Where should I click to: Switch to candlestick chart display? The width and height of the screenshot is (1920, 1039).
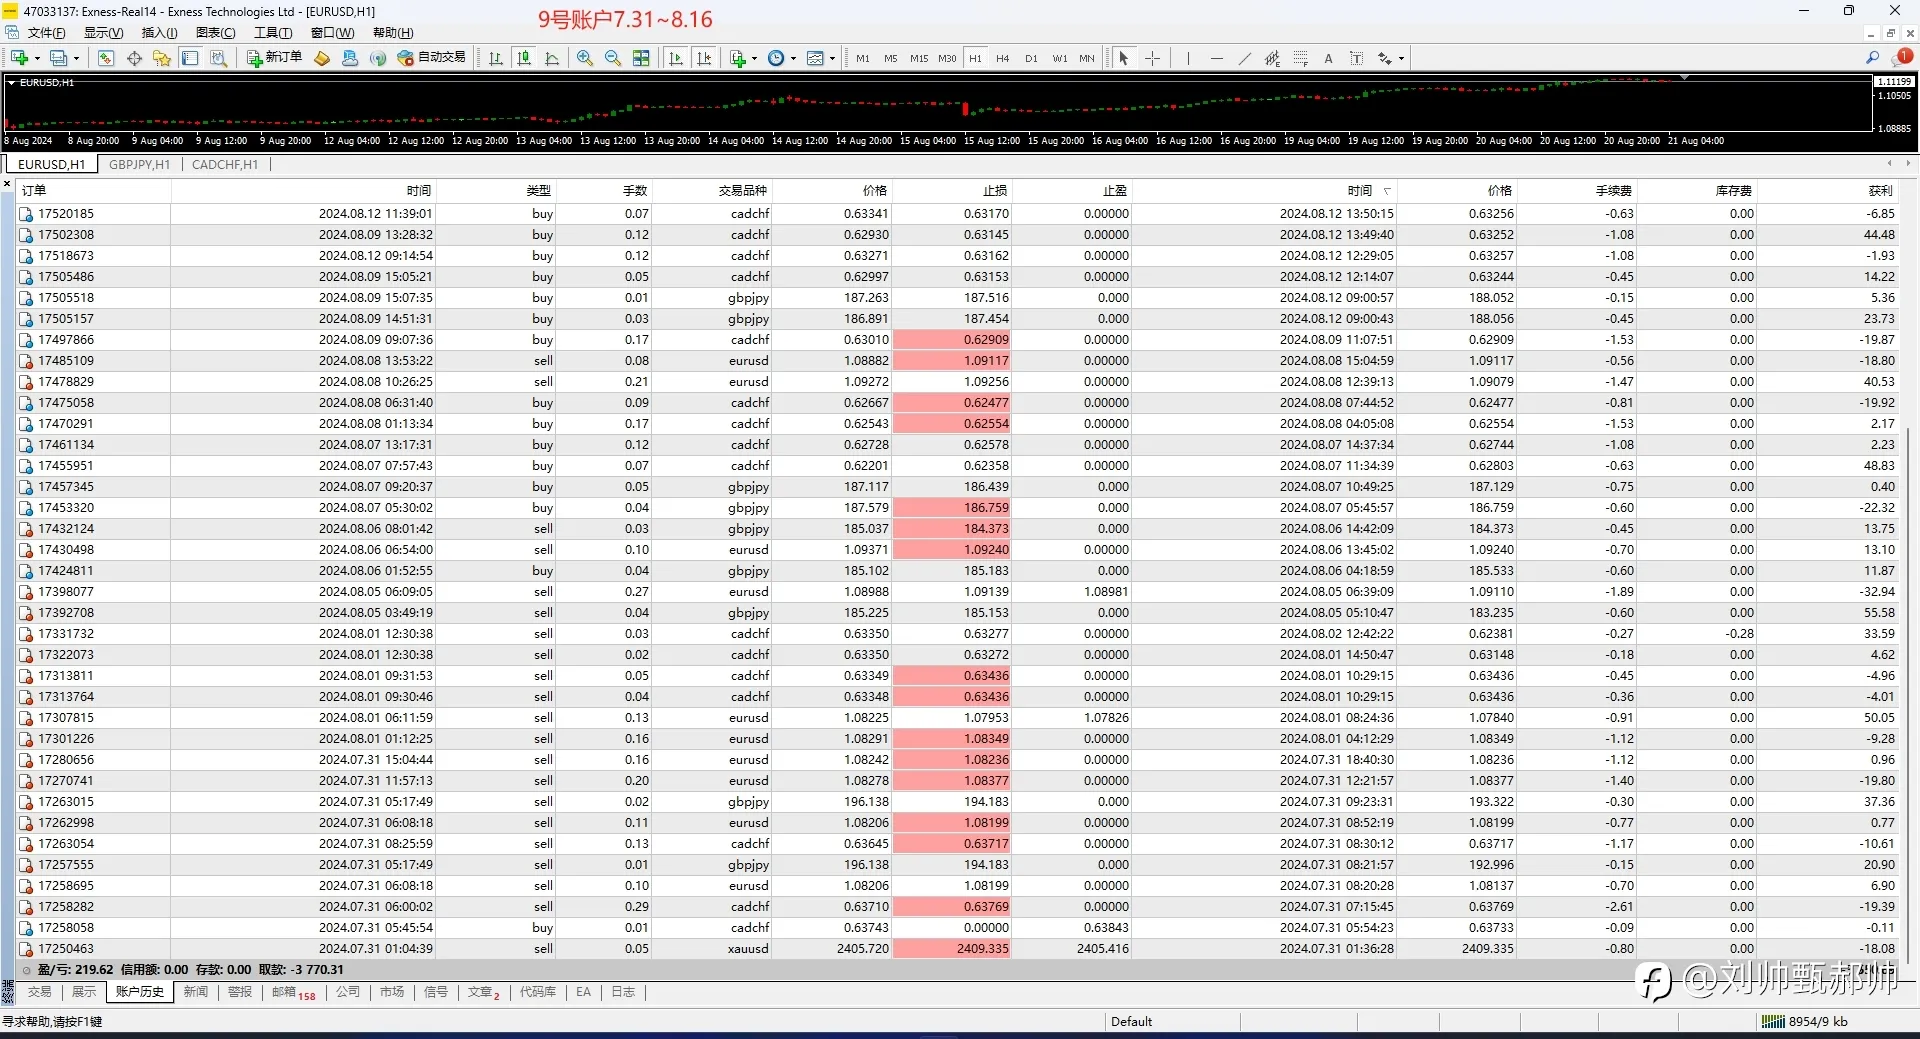[x=524, y=58]
